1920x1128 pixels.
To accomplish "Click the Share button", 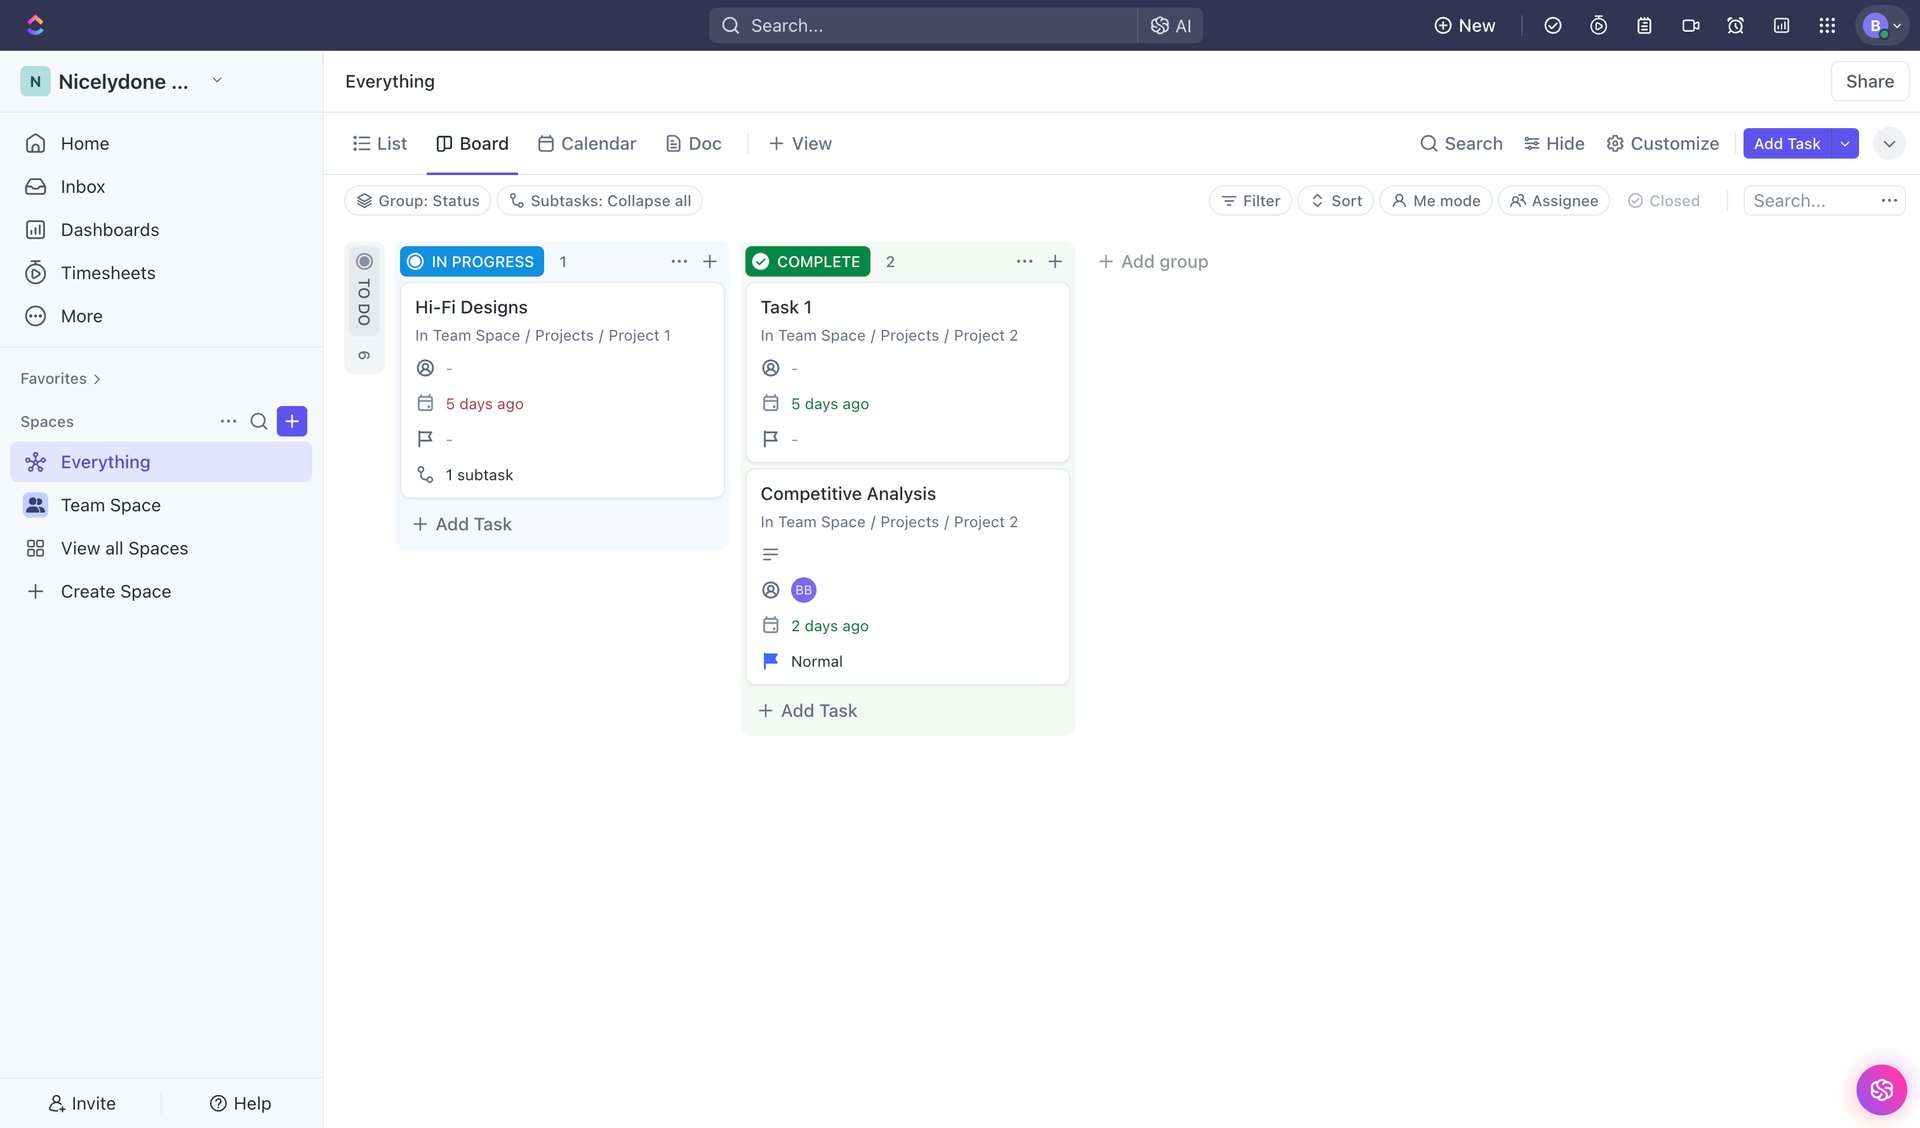I will coord(1869,81).
